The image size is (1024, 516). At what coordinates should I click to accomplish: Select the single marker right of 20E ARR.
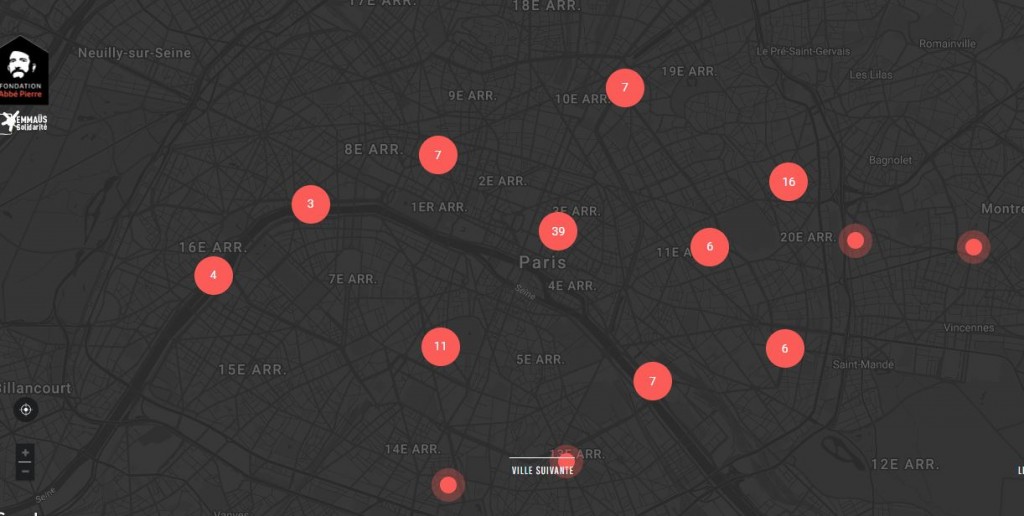click(x=855, y=240)
